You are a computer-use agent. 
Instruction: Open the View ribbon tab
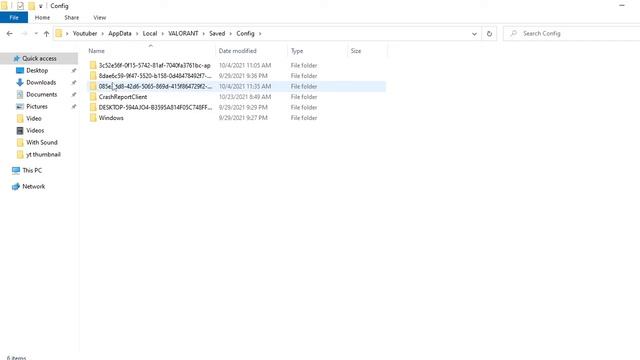coord(100,18)
